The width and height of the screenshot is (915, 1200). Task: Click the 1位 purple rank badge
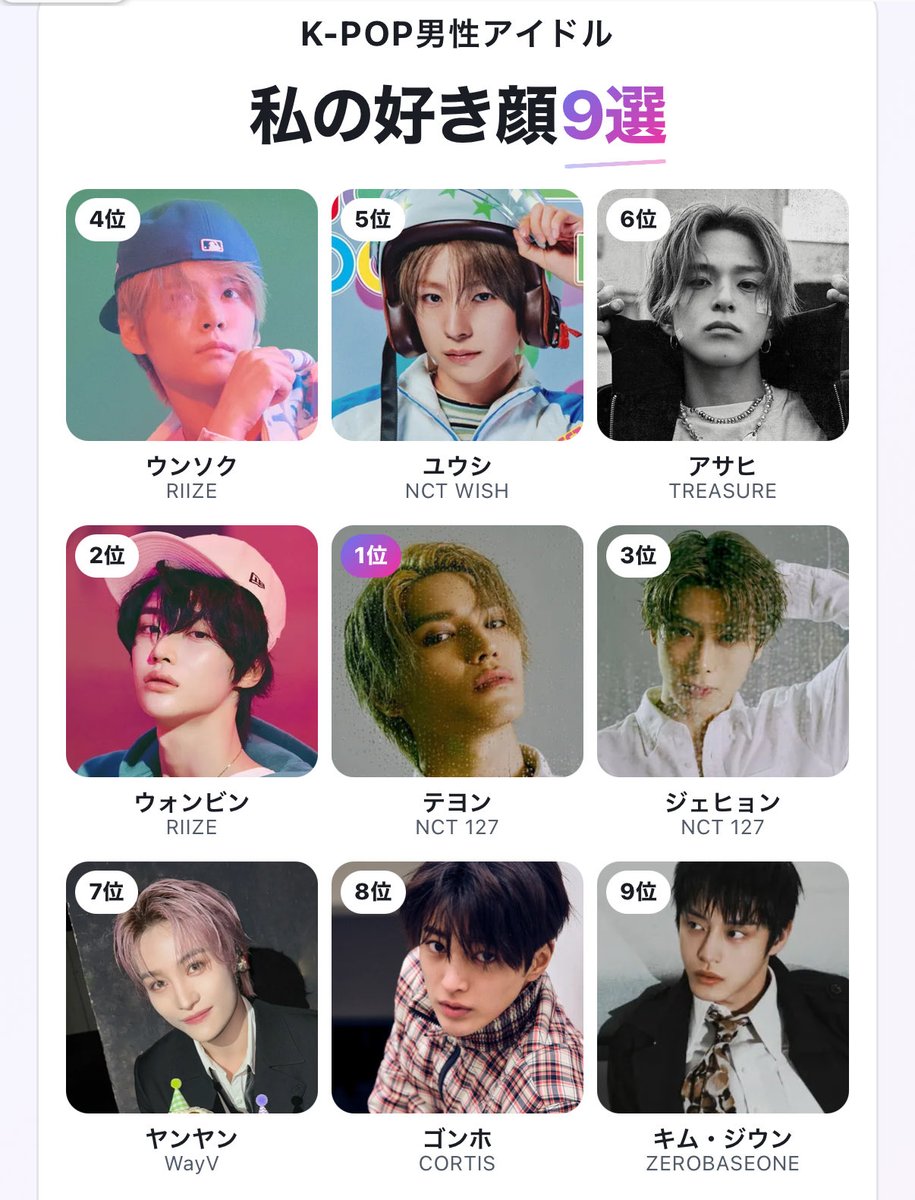click(372, 555)
